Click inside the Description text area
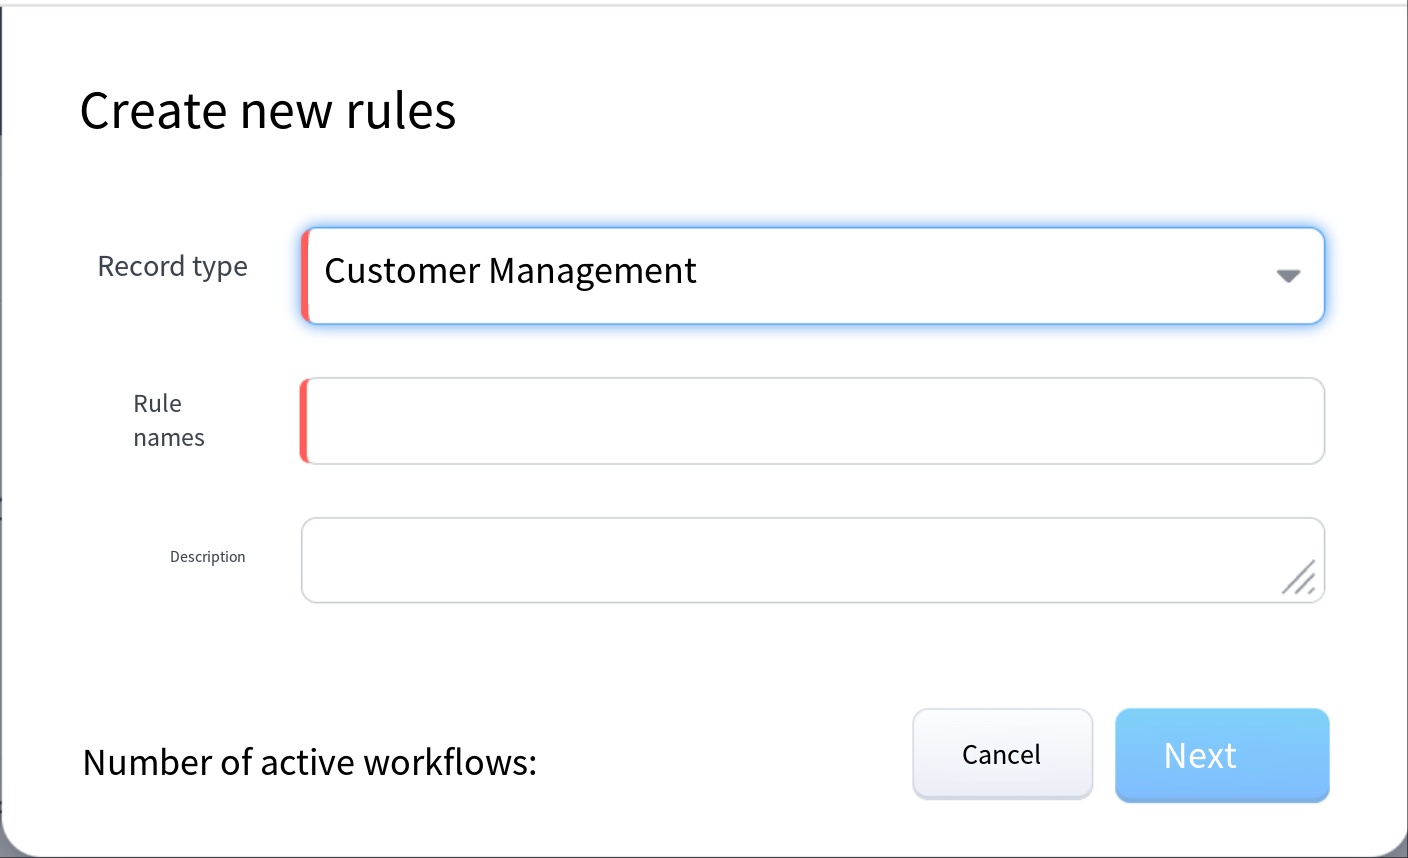The height and width of the screenshot is (858, 1408). (x=790, y=560)
